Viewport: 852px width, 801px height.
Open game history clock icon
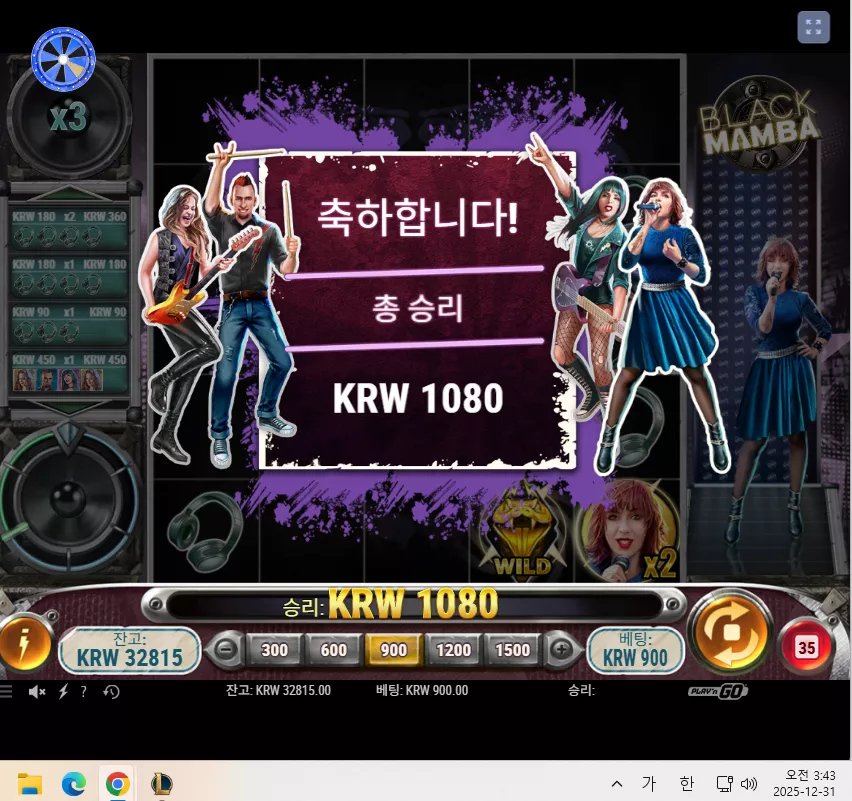click(x=111, y=692)
